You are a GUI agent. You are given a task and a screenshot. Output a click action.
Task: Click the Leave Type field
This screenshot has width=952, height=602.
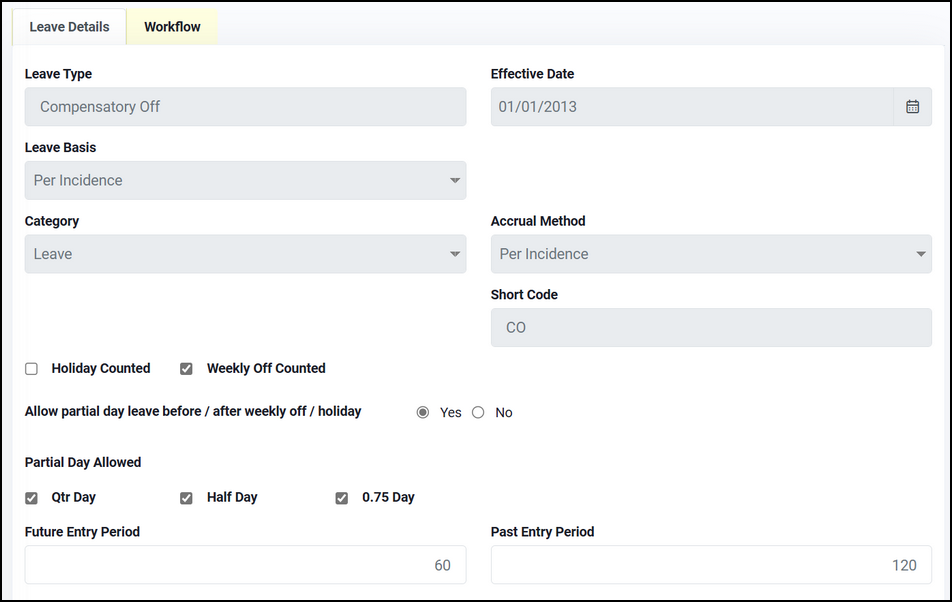pyautogui.click(x=245, y=107)
